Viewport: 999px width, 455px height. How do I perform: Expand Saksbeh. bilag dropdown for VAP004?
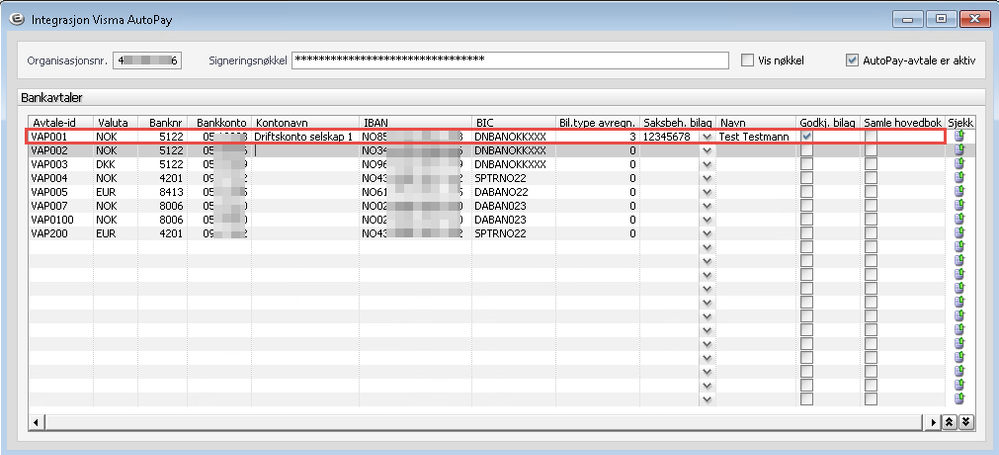tap(706, 178)
